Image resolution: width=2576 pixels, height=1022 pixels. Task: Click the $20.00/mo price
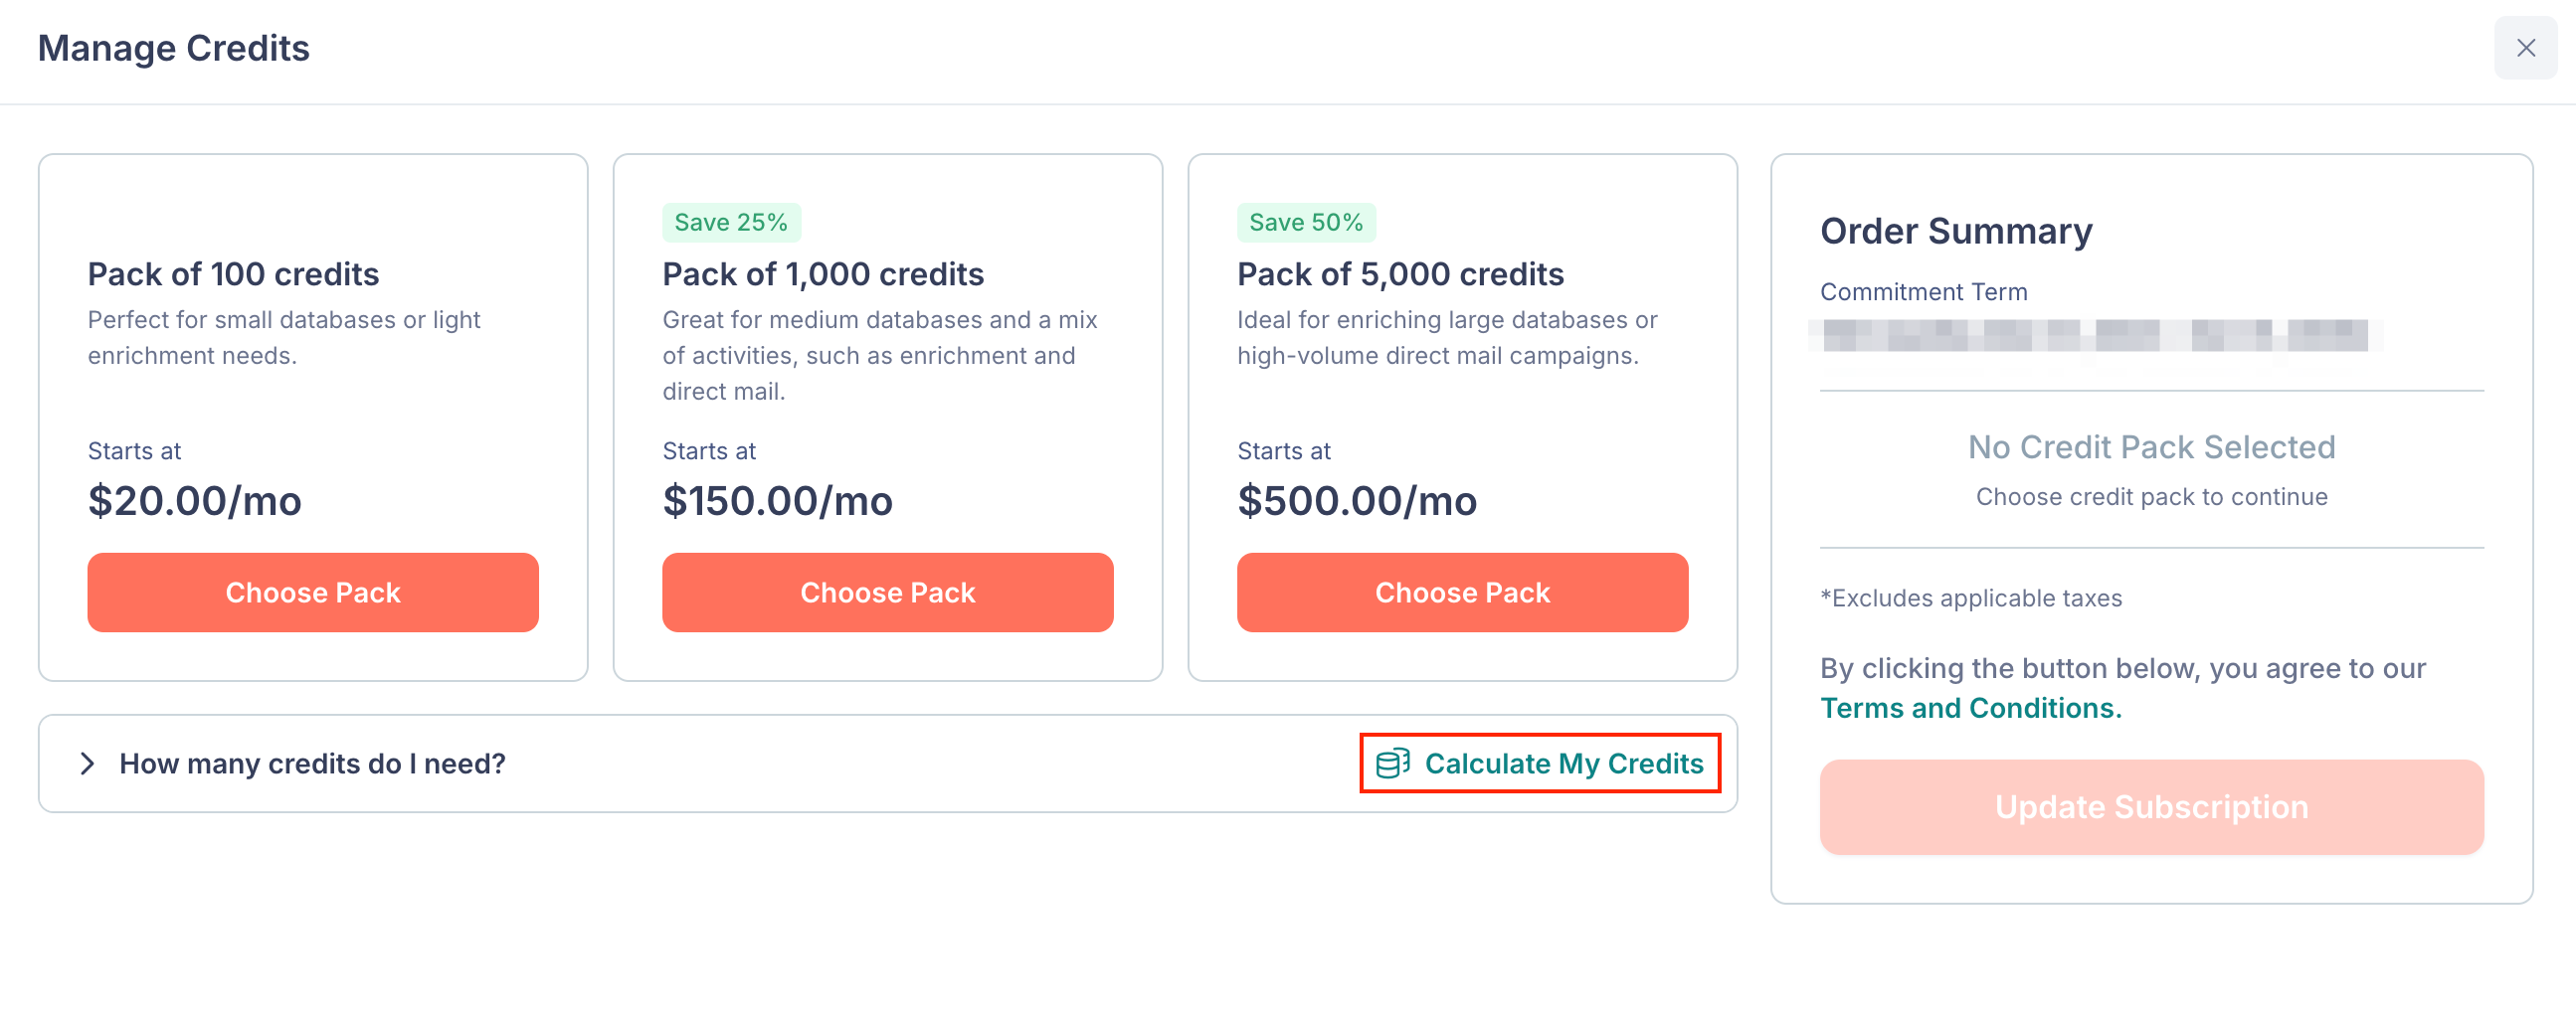pos(195,501)
